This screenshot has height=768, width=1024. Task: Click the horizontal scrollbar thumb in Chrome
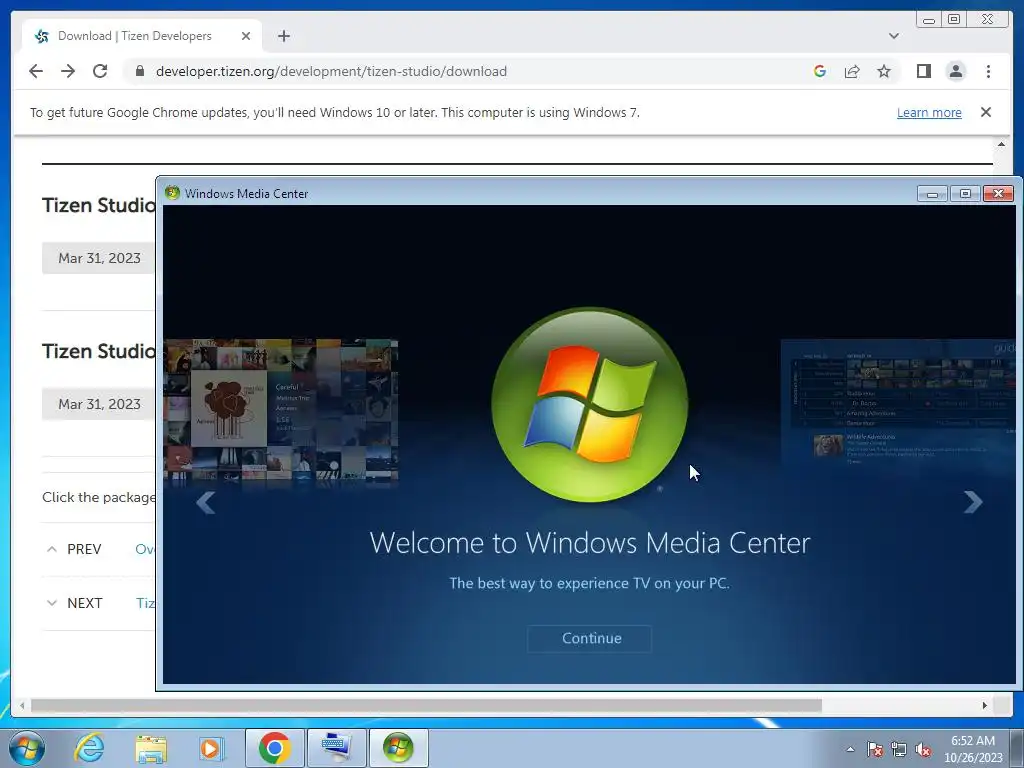pyautogui.click(x=426, y=705)
